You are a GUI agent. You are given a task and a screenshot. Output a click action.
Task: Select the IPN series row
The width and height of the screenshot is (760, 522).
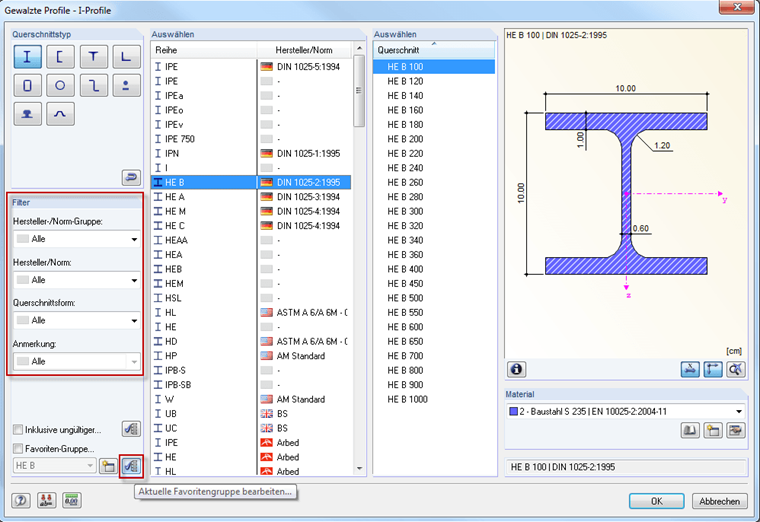coord(251,154)
